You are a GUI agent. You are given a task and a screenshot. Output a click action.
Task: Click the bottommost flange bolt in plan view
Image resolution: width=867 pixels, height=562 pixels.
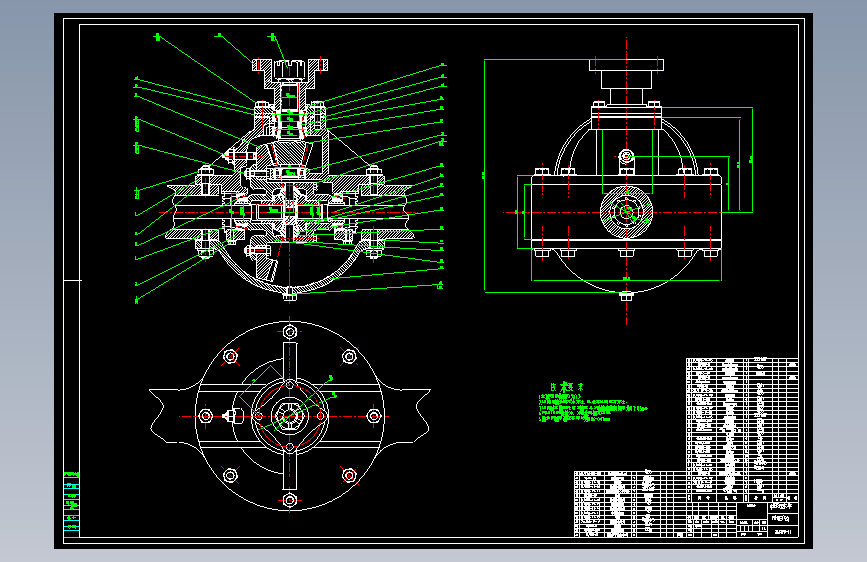[x=290, y=500]
